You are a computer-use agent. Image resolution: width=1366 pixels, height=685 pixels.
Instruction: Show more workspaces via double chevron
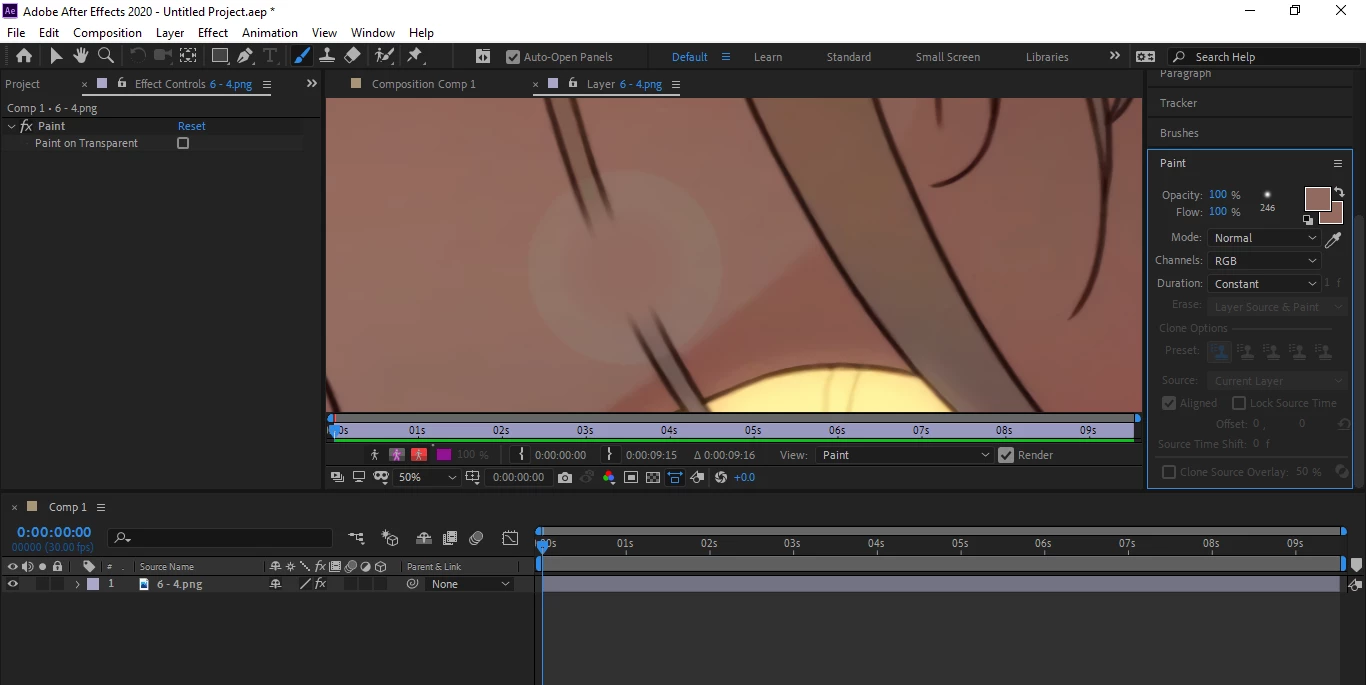point(1114,56)
